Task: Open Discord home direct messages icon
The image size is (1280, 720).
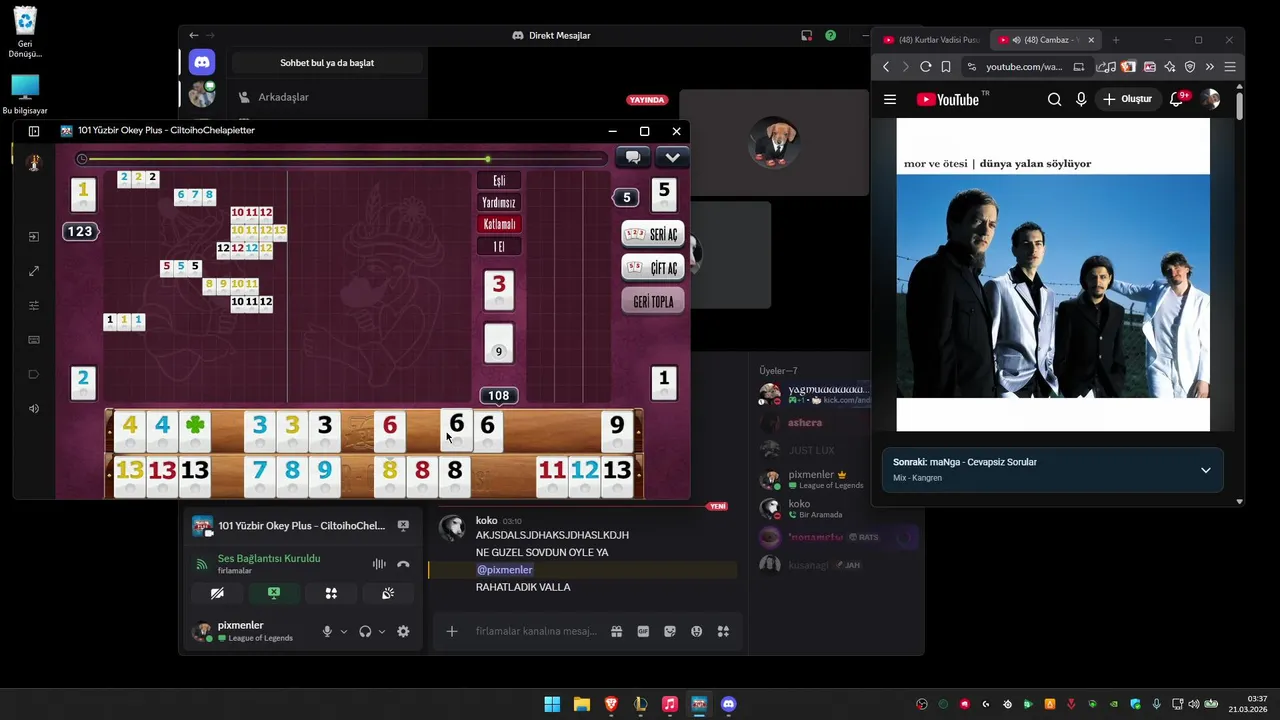Action: click(202, 62)
